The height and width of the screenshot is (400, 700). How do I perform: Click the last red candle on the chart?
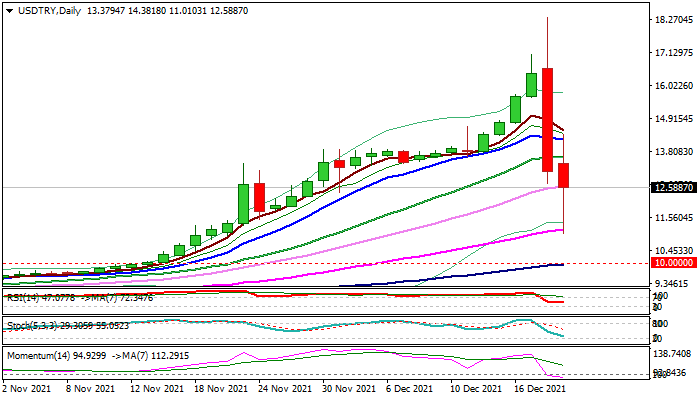click(564, 175)
